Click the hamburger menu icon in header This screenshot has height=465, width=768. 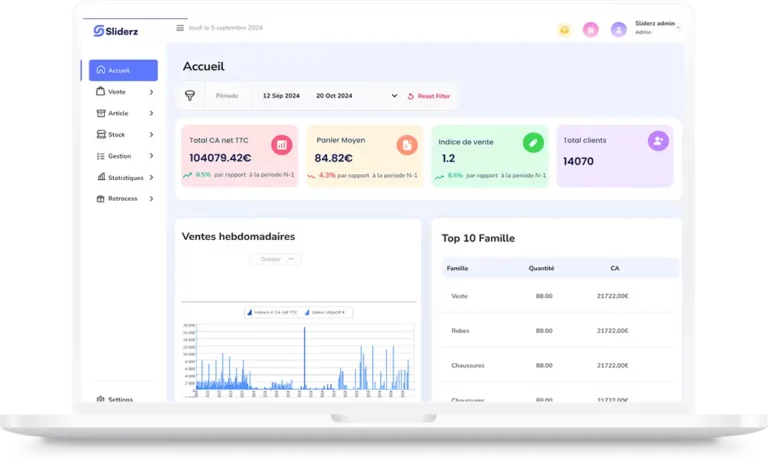180,28
